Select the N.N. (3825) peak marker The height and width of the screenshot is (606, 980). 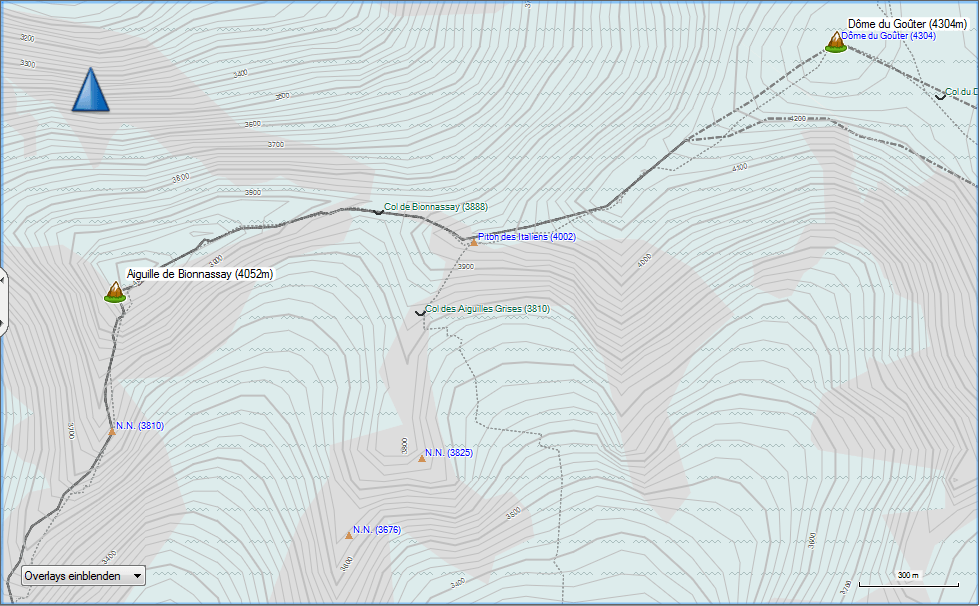tap(421, 458)
